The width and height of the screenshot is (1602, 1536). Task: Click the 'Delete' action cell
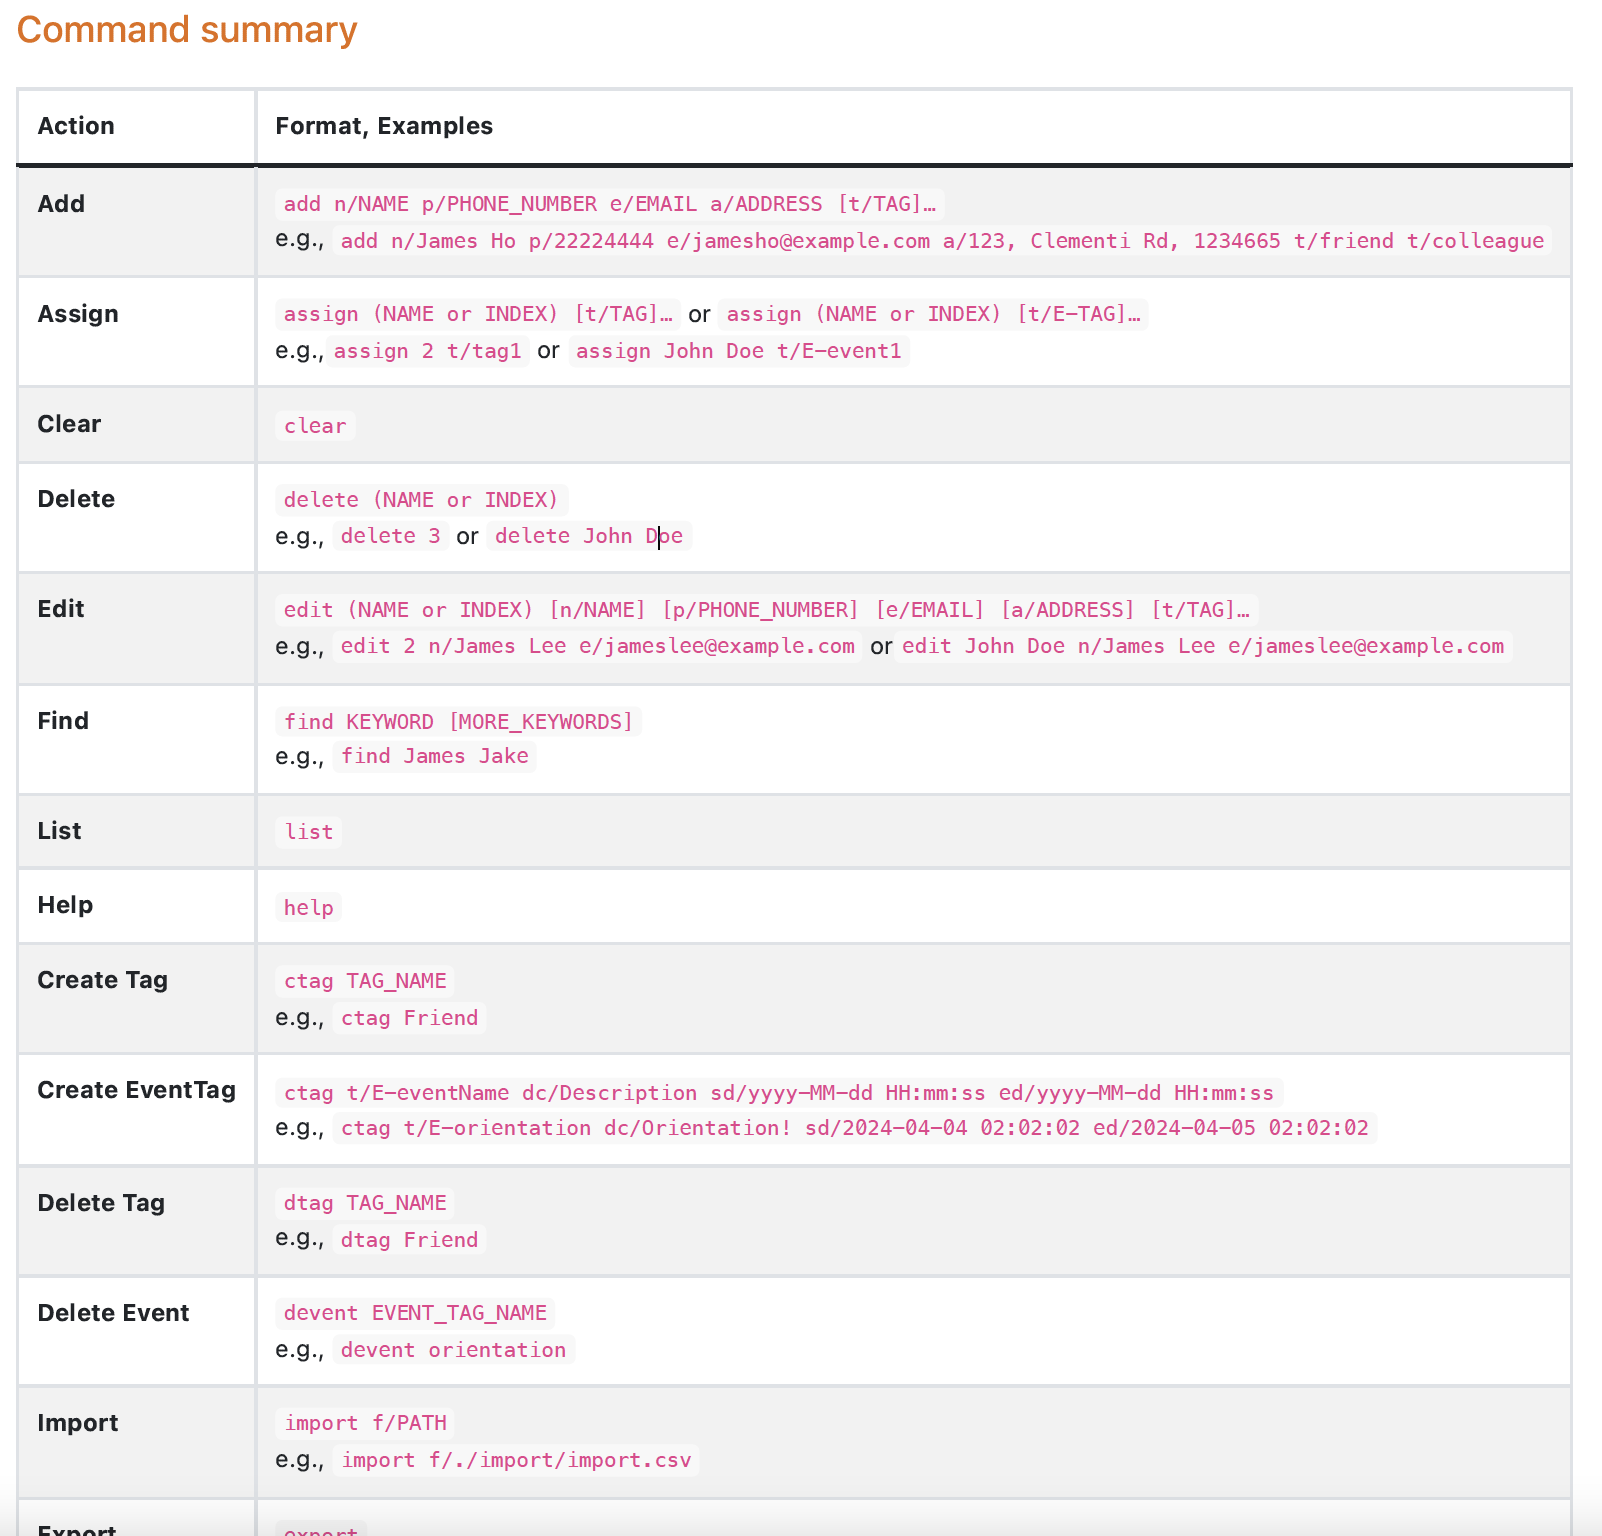pyautogui.click(x=136, y=518)
